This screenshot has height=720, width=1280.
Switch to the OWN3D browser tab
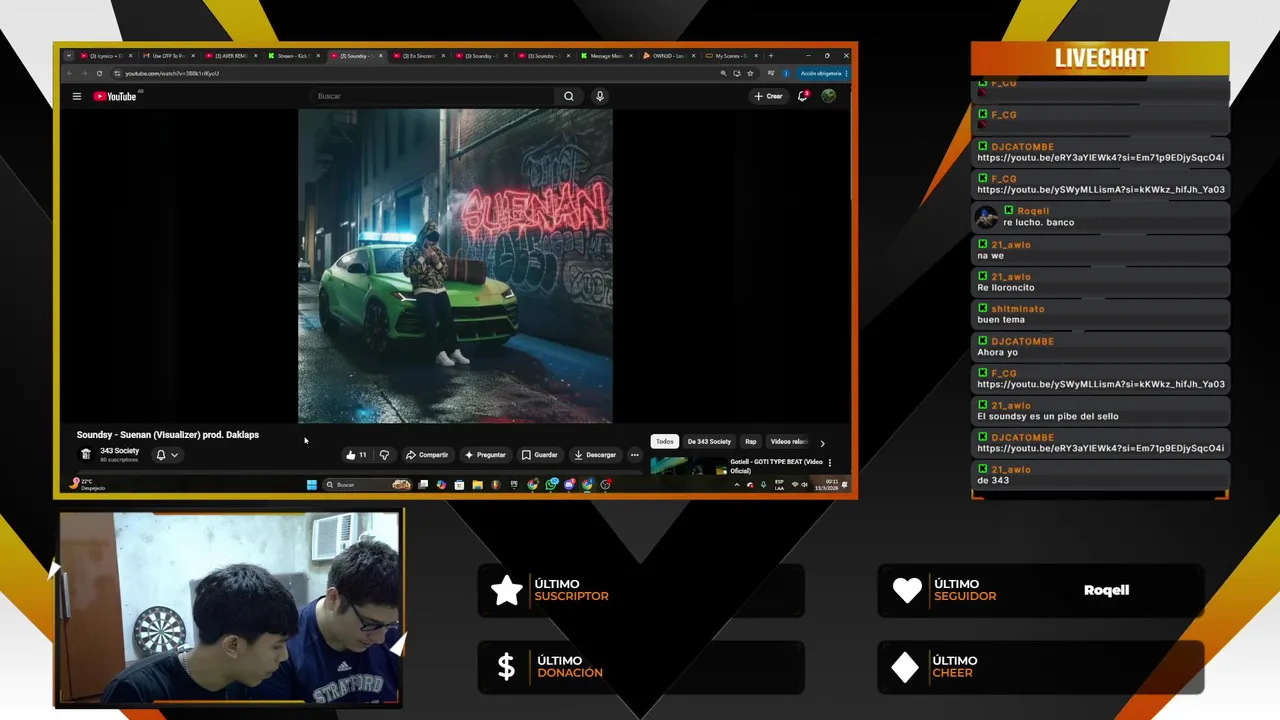tap(668, 56)
